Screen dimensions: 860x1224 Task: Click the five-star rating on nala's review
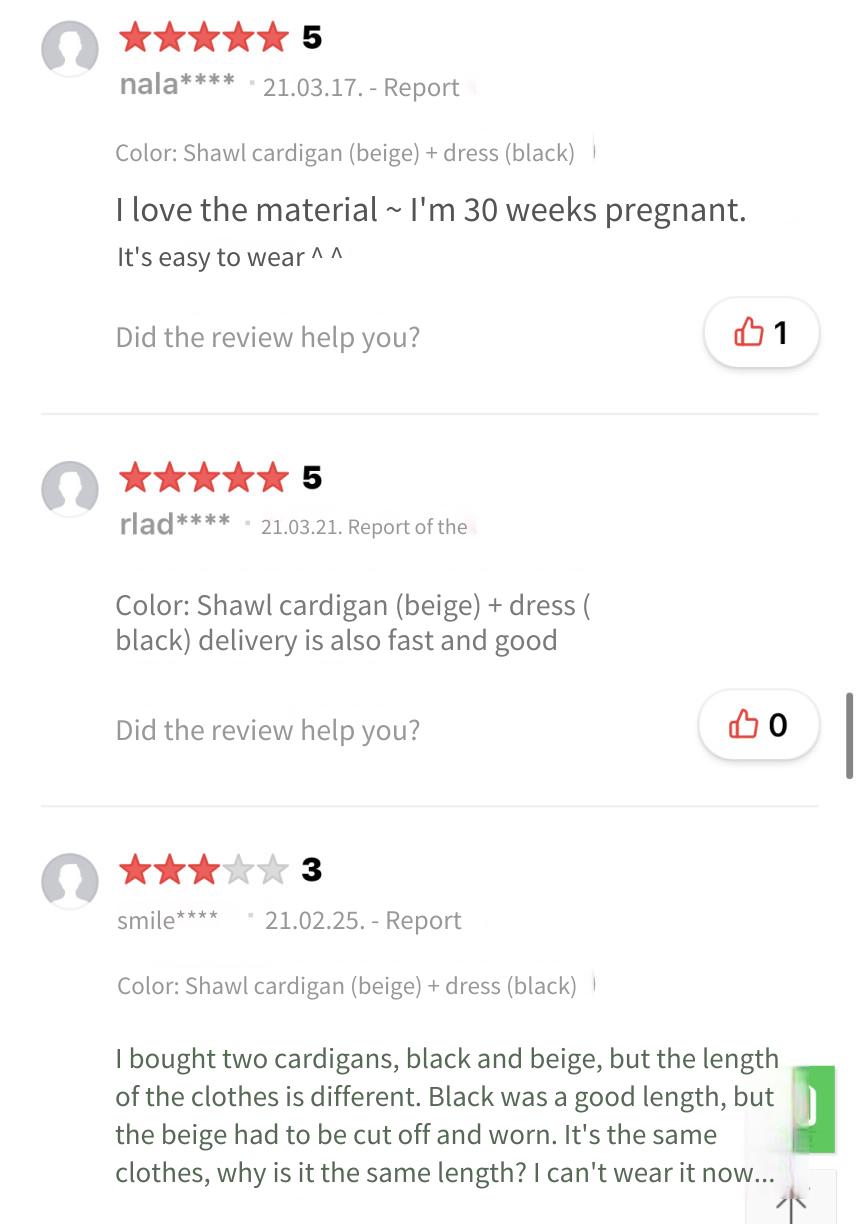point(203,38)
